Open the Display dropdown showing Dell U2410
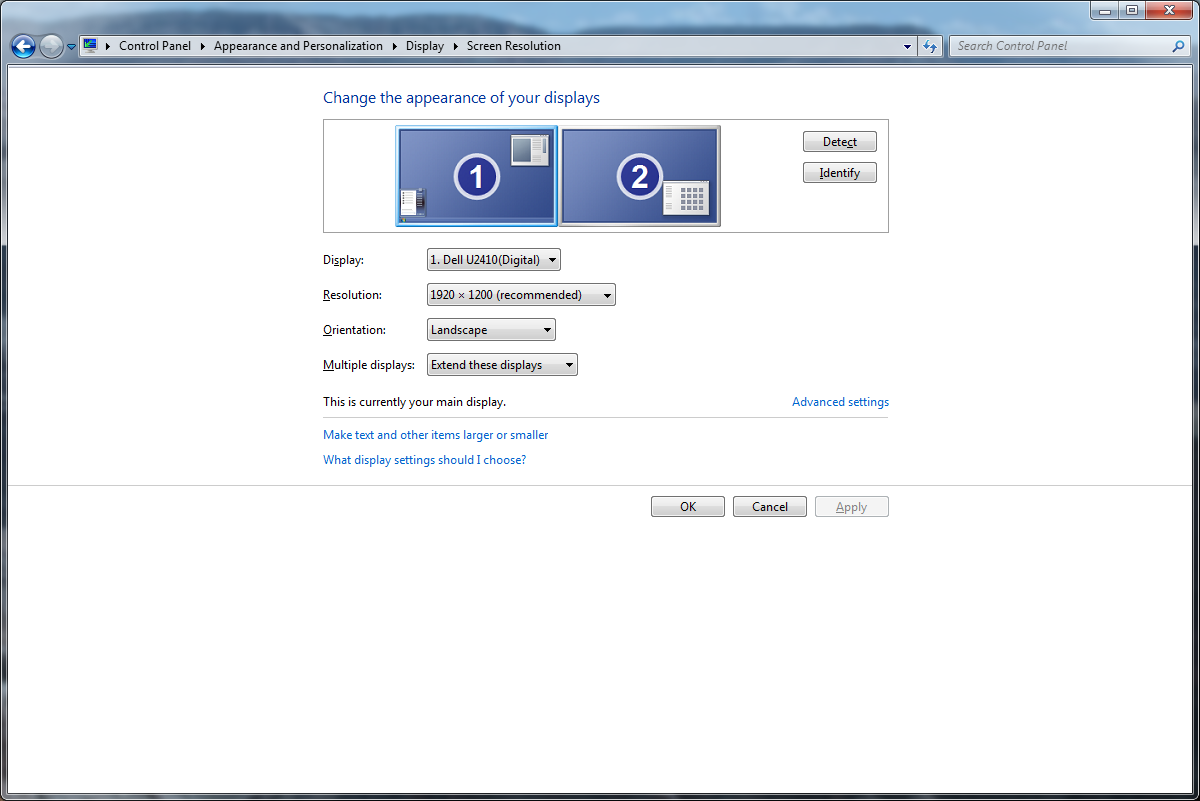The height and width of the screenshot is (801, 1200). 493,260
